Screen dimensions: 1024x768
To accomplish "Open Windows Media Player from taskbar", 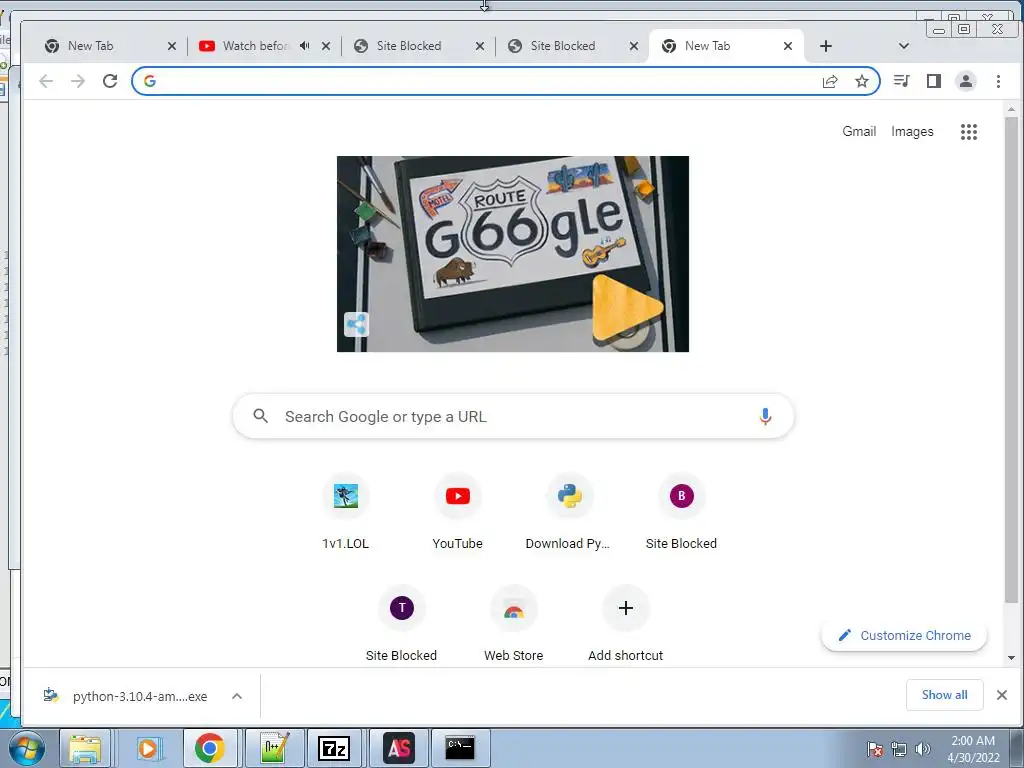I will pyautogui.click(x=148, y=748).
